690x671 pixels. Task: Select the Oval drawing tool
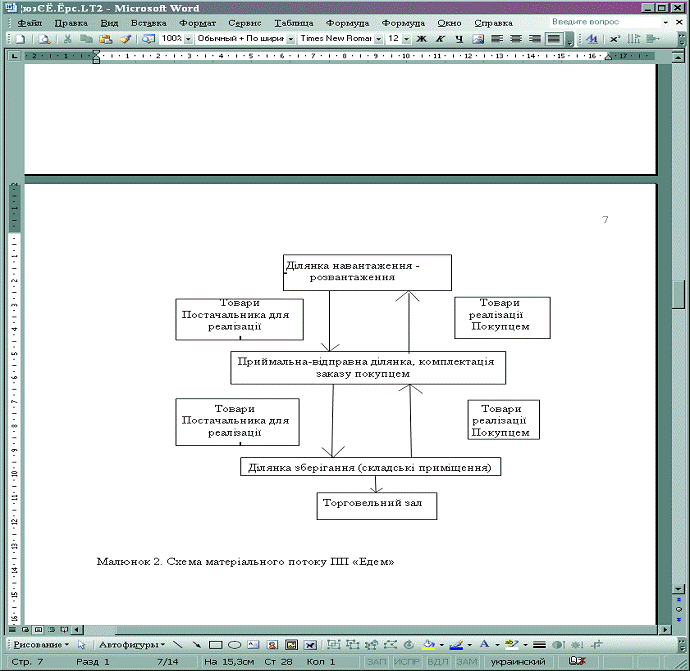[x=235, y=645]
